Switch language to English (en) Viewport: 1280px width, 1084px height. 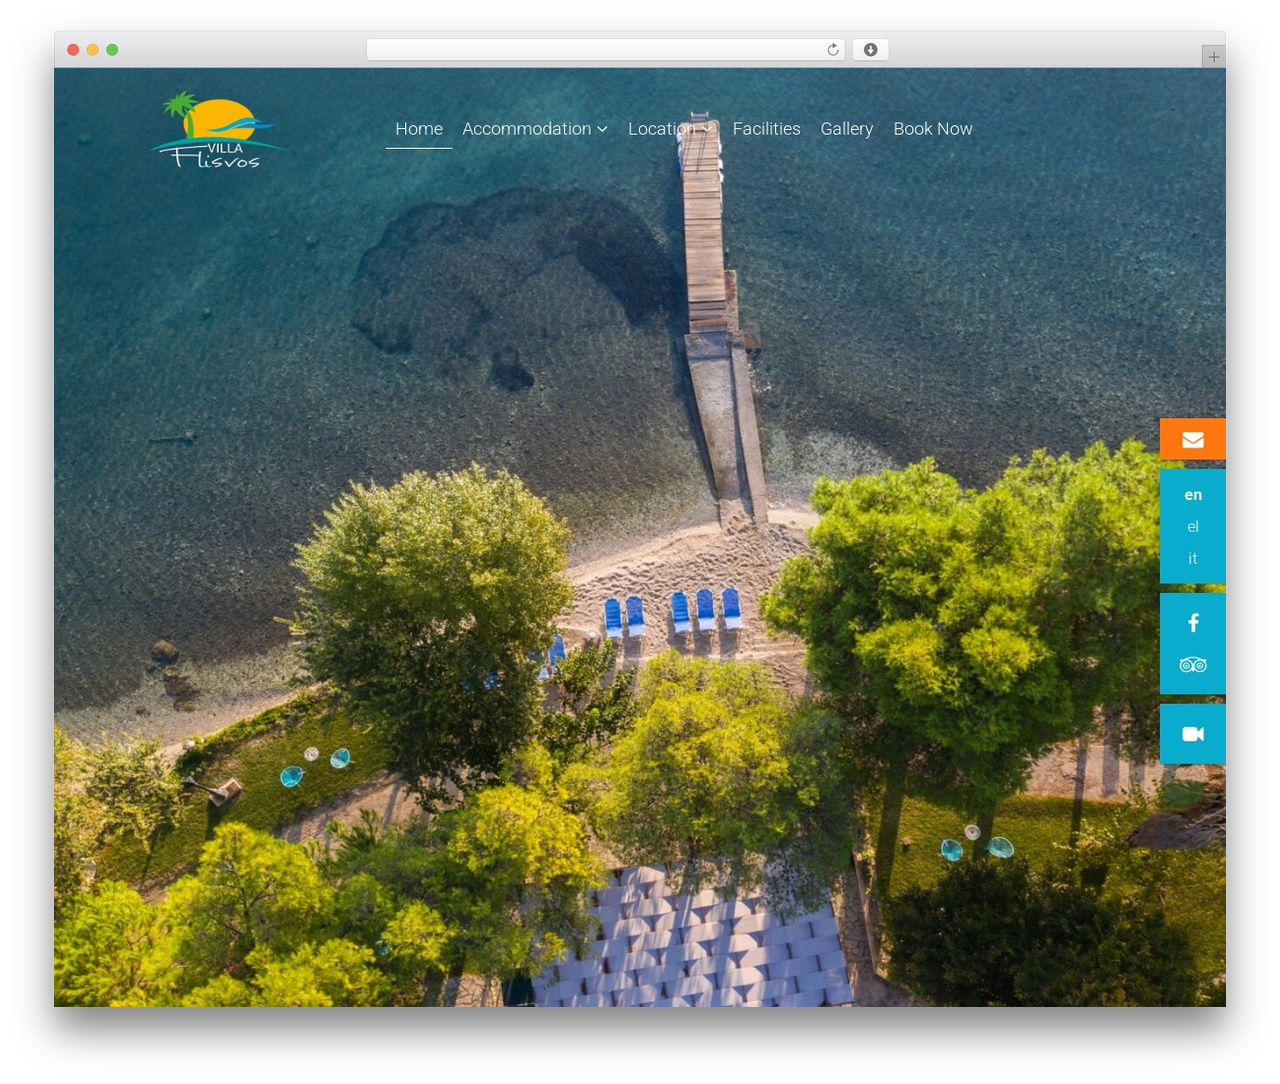coord(1193,495)
